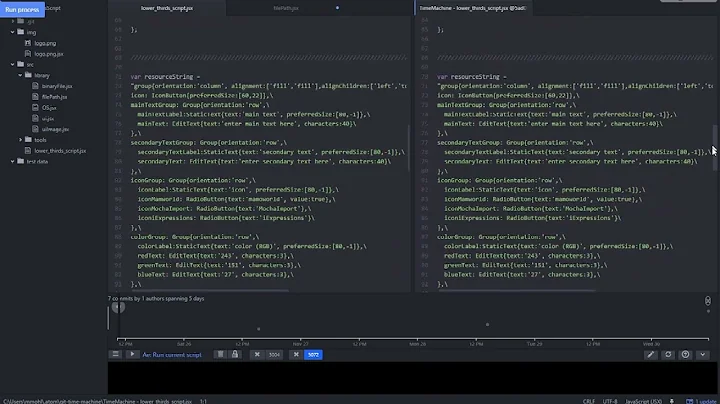
Task: Click the src folder icon
Action: tap(21, 64)
